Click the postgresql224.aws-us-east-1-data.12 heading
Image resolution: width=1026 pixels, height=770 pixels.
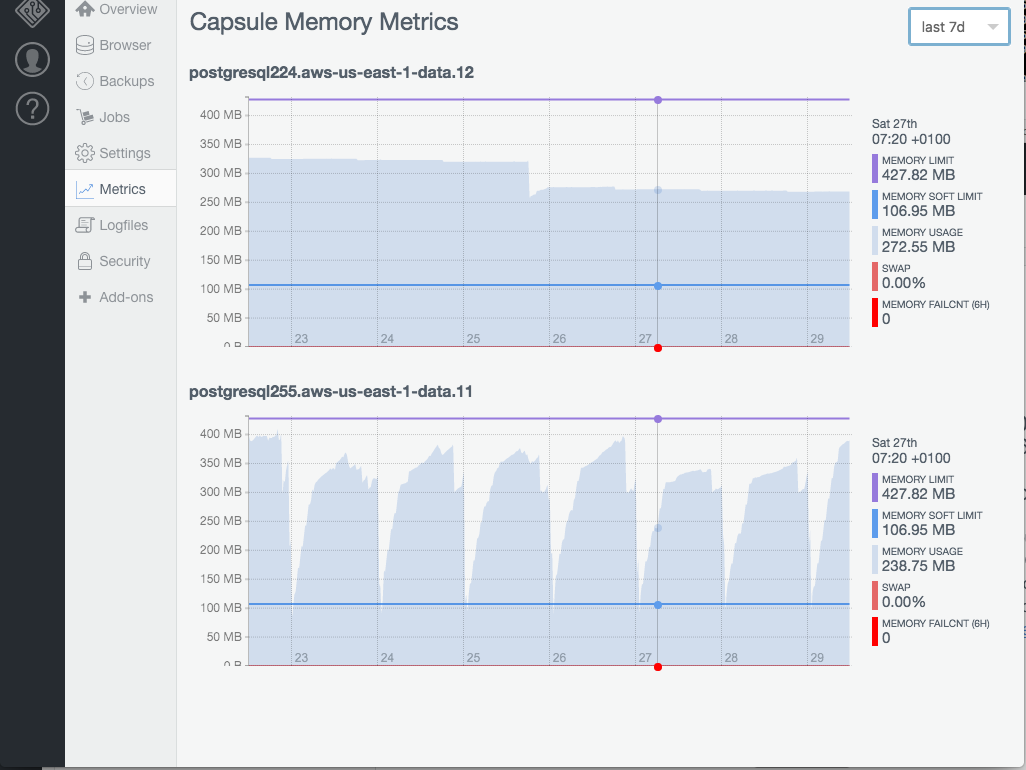point(332,73)
